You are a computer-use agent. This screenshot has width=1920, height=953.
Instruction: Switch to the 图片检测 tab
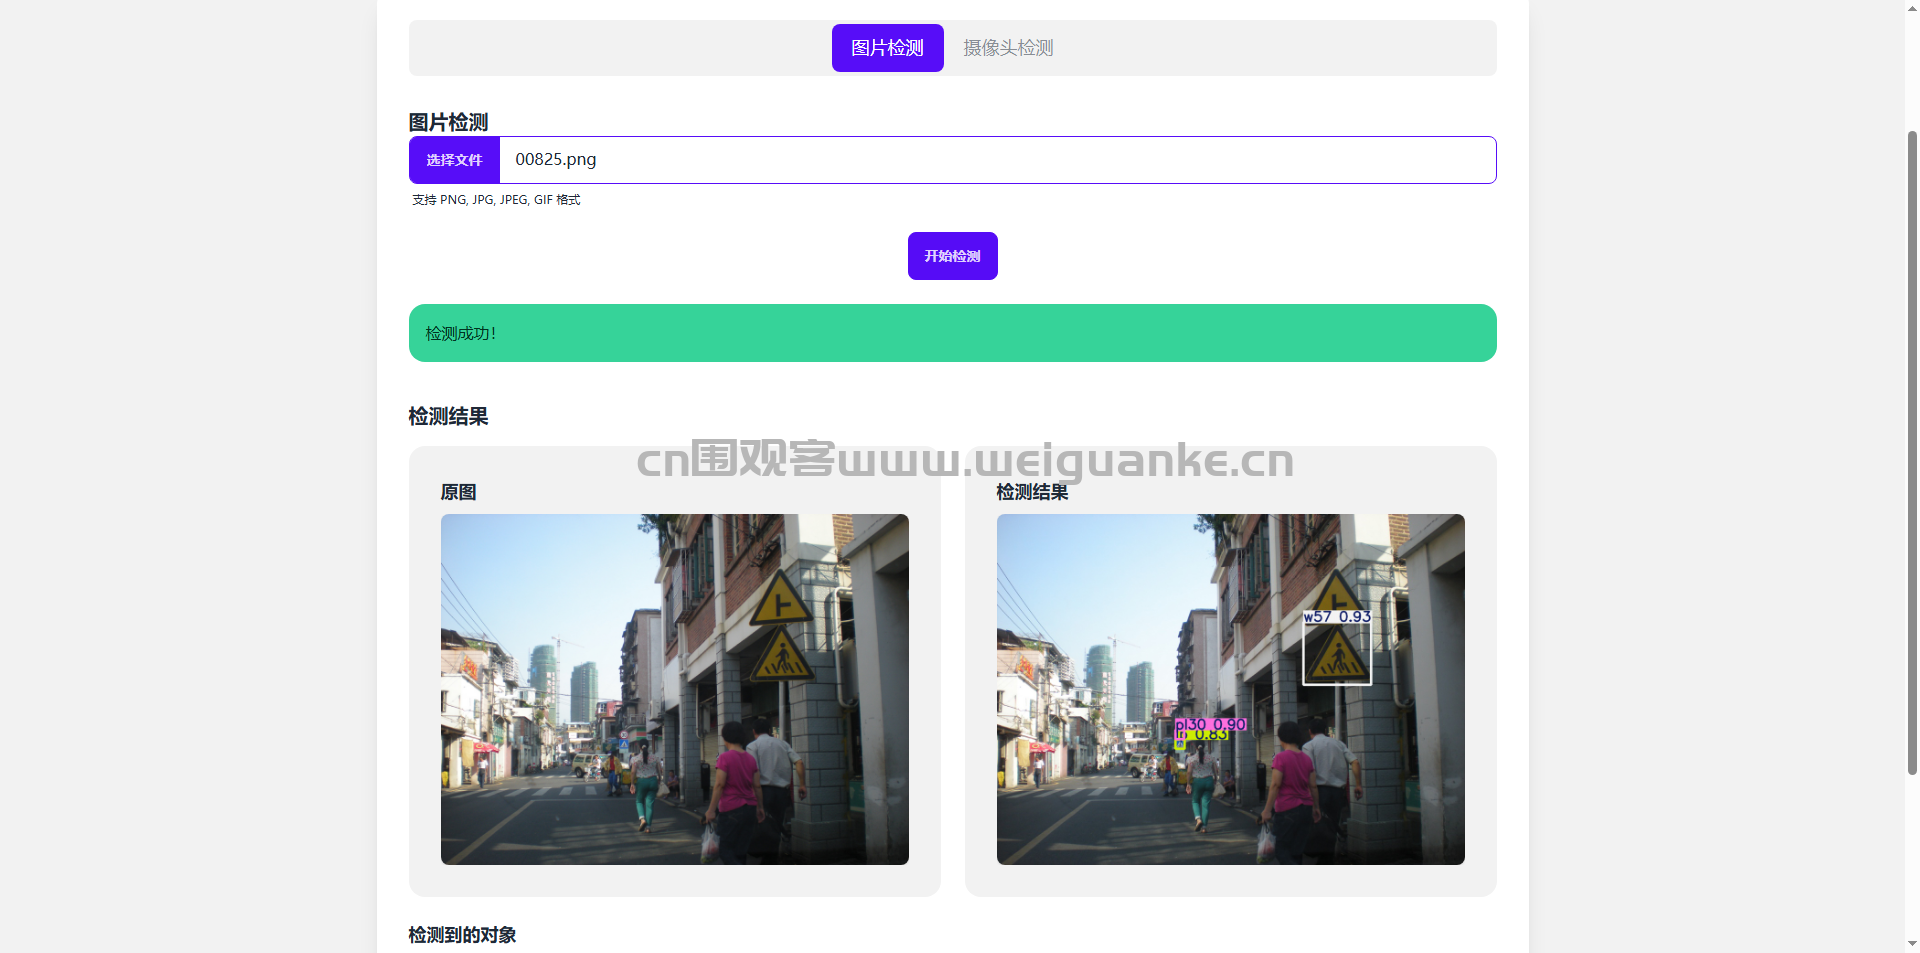pyautogui.click(x=887, y=48)
